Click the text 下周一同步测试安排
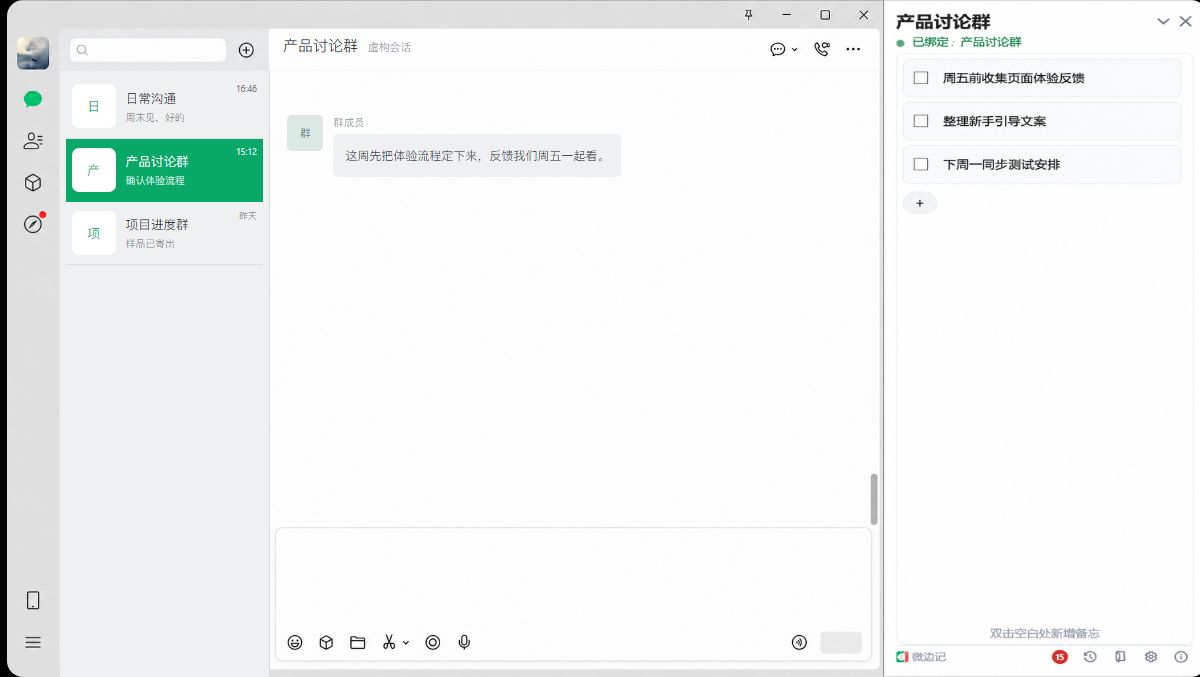Image resolution: width=1200 pixels, height=677 pixels. [x=1002, y=164]
